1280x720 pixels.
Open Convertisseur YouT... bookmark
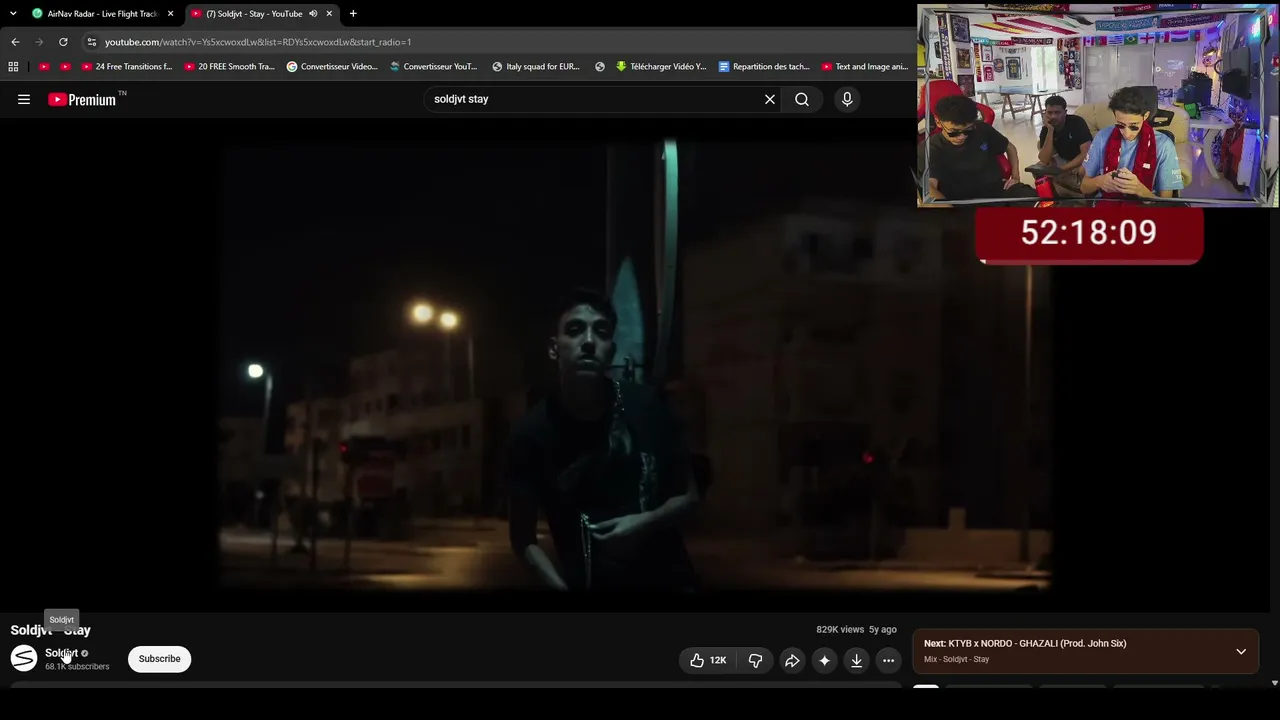pos(434,67)
